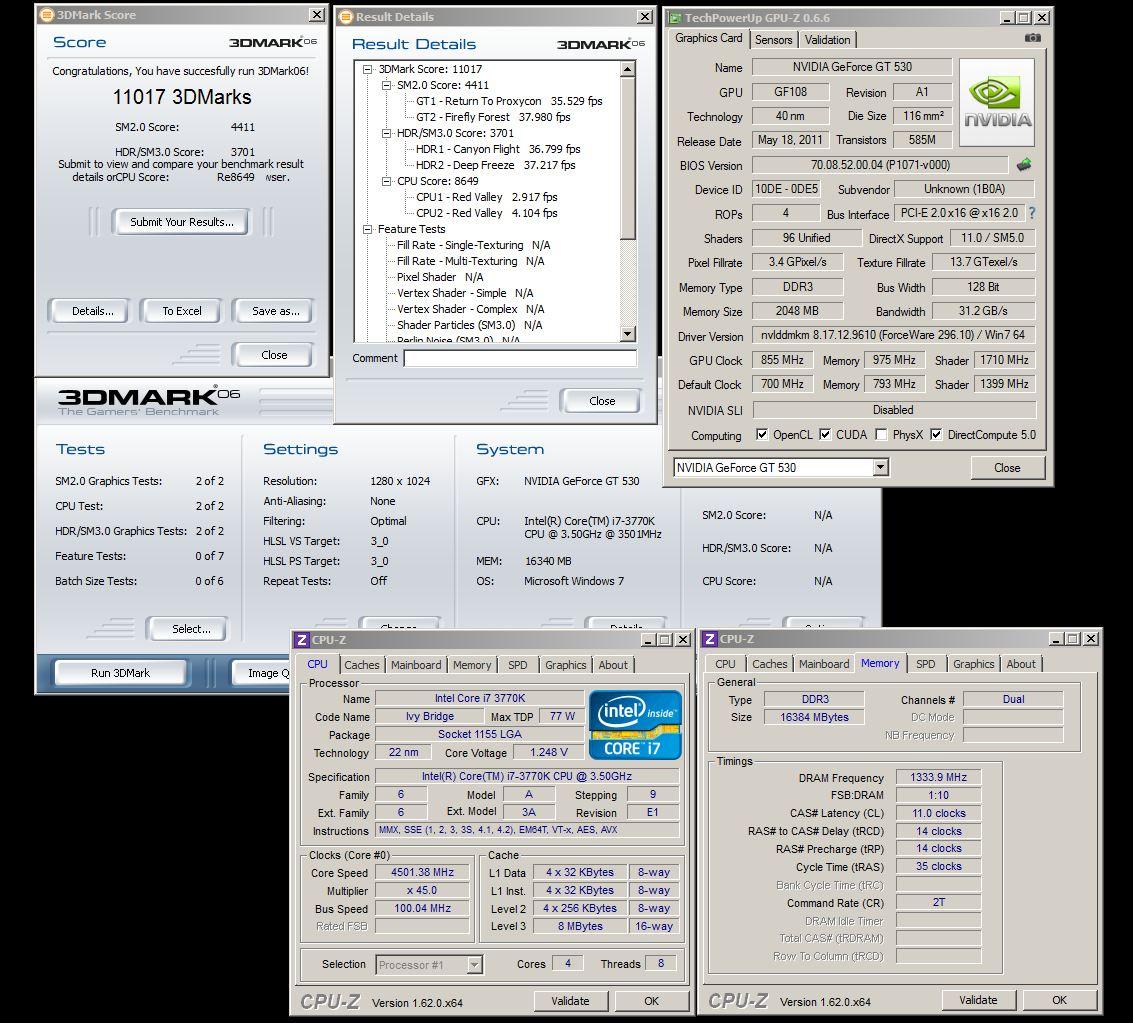Collapse the 3DMark Score 11017 tree node
The image size is (1133, 1023).
click(367, 69)
